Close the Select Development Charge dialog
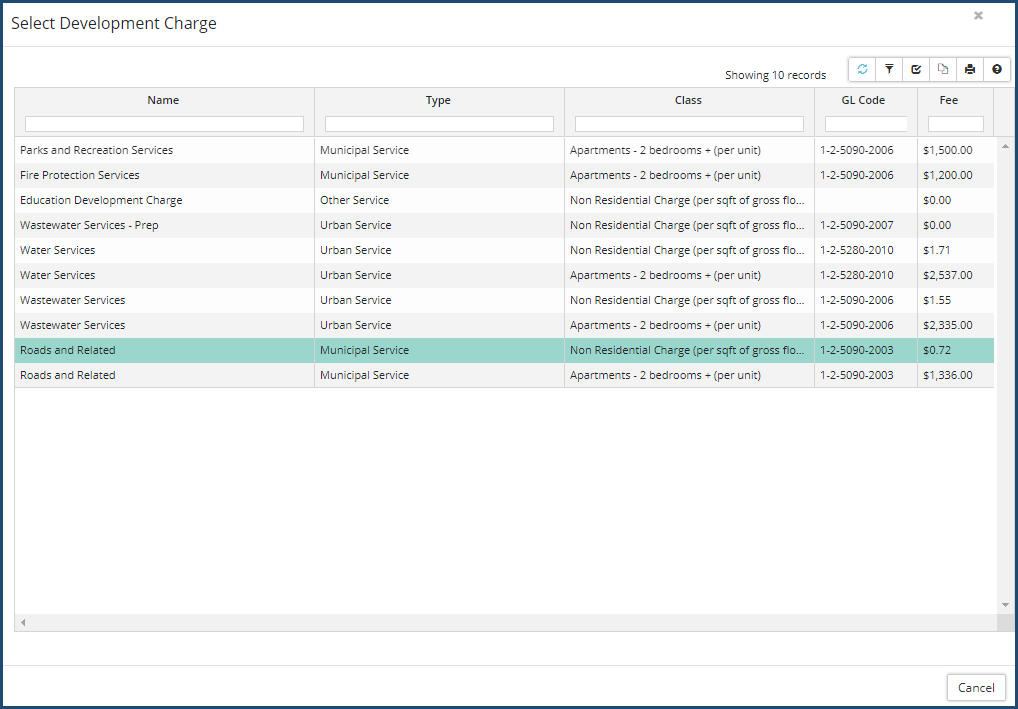Screen dimensions: 1018x709 [x=978, y=16]
